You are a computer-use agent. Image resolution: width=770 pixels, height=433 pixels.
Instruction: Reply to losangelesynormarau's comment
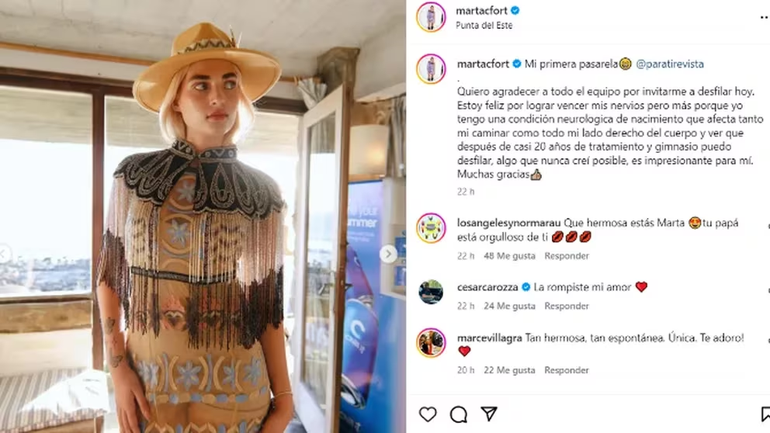click(566, 256)
